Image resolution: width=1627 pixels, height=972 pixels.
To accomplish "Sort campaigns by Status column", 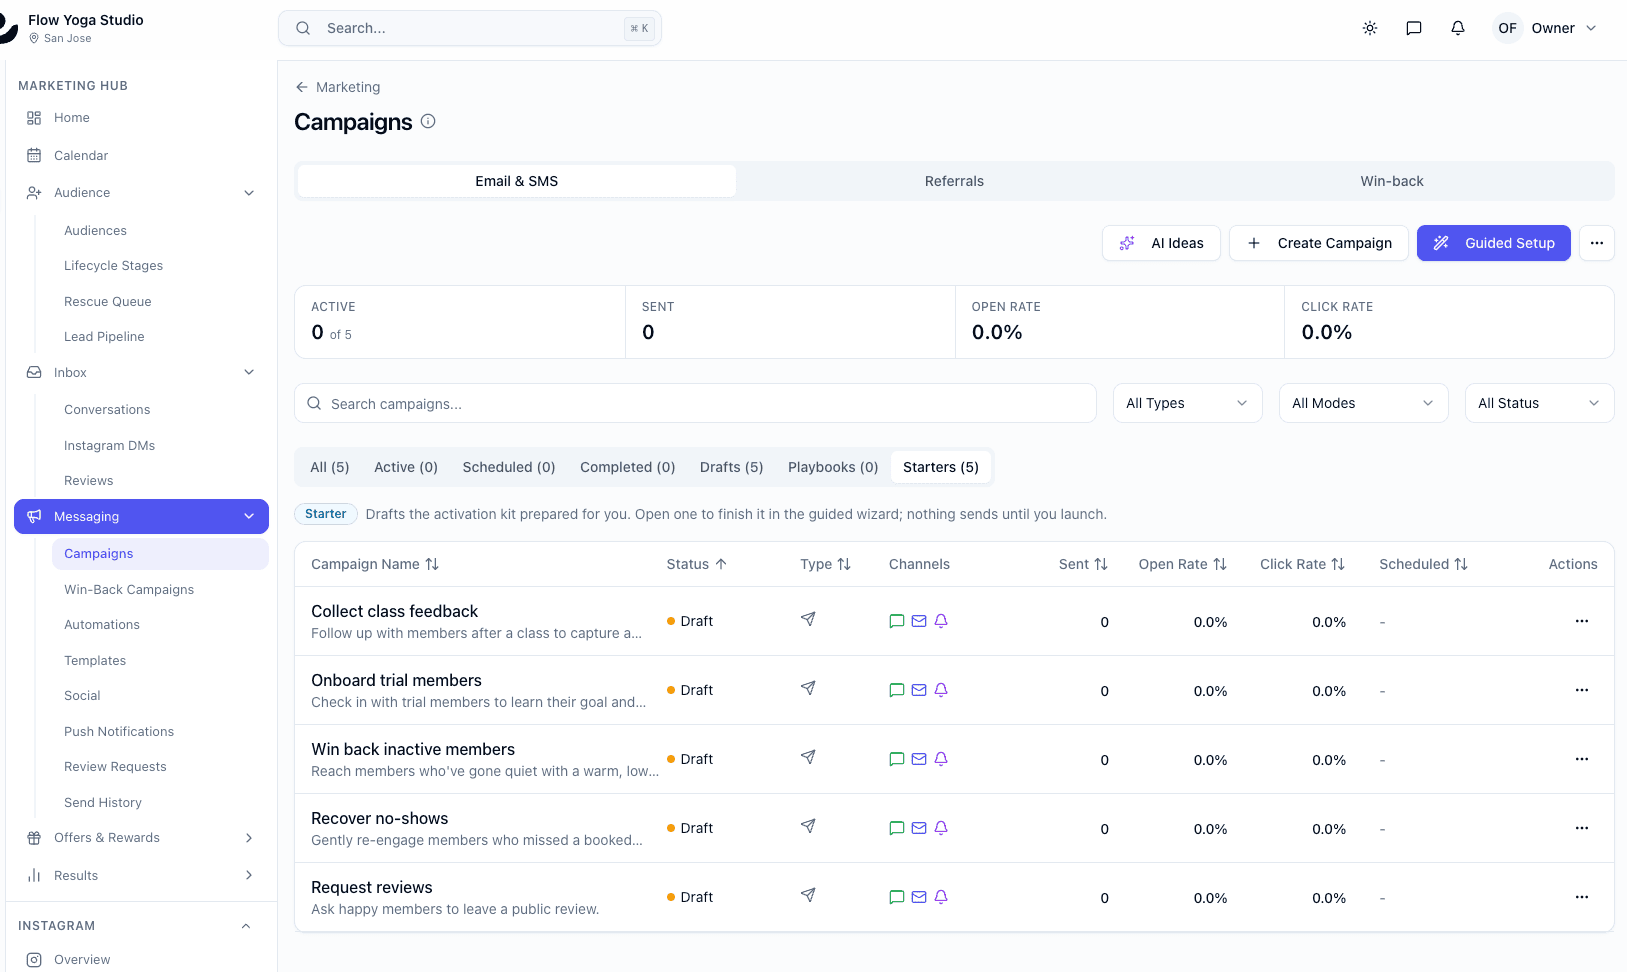I will (x=696, y=564).
